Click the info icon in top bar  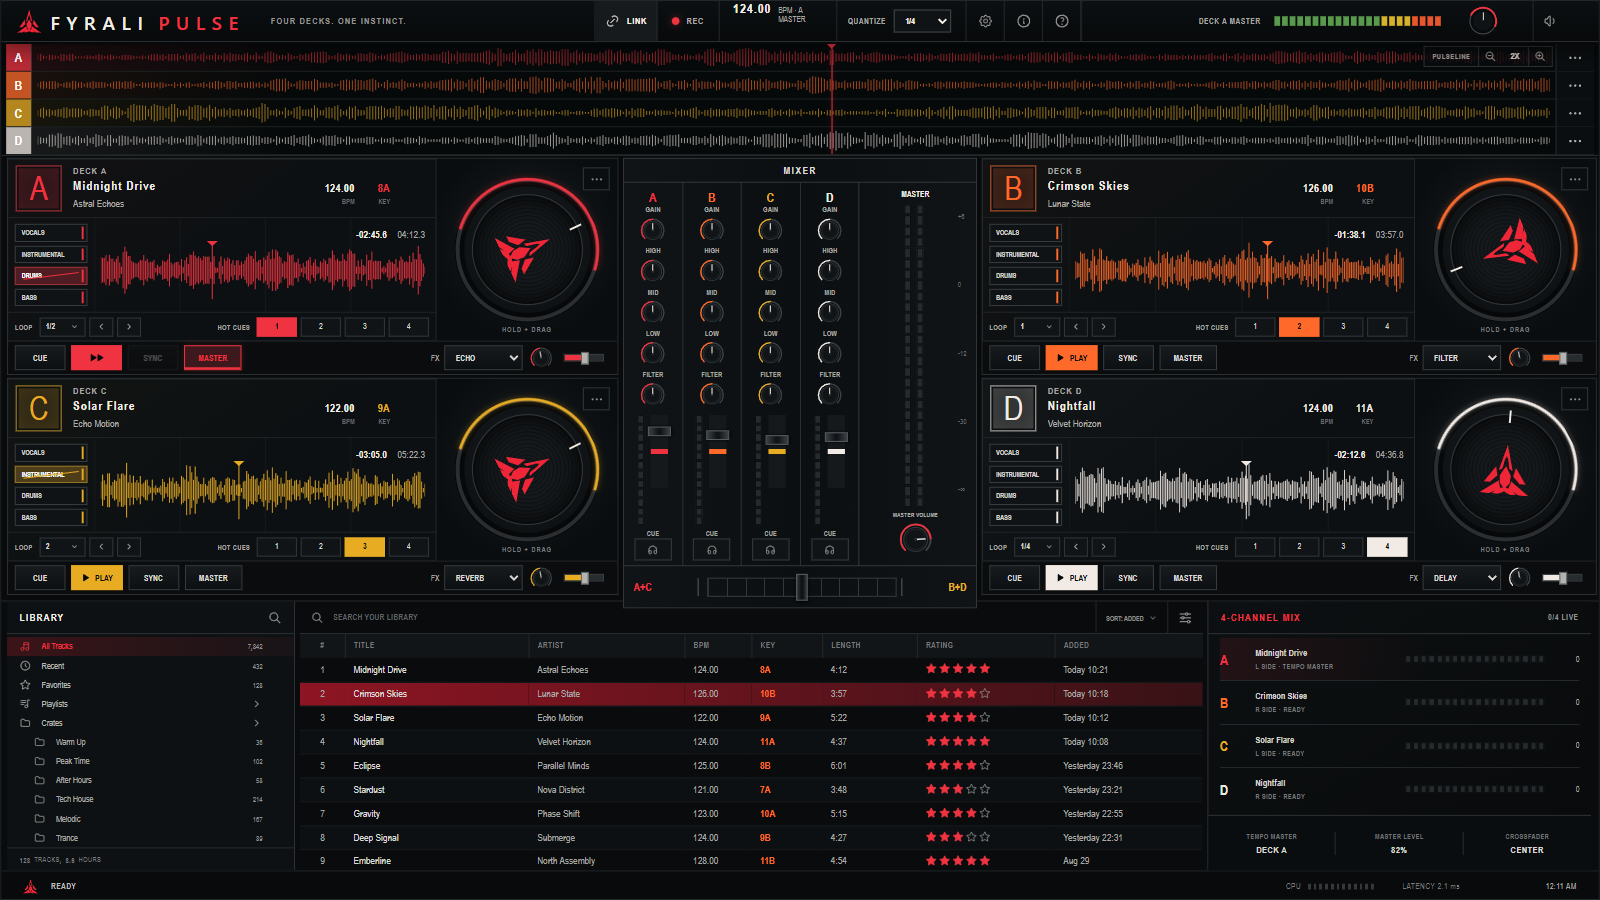1024,21
